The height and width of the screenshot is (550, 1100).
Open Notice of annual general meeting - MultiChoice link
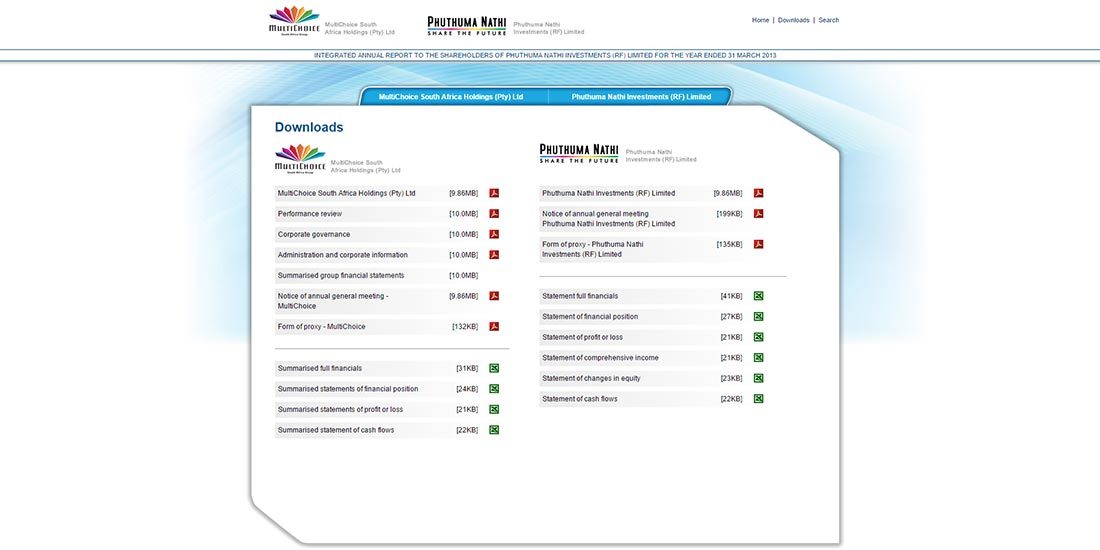coord(333,301)
